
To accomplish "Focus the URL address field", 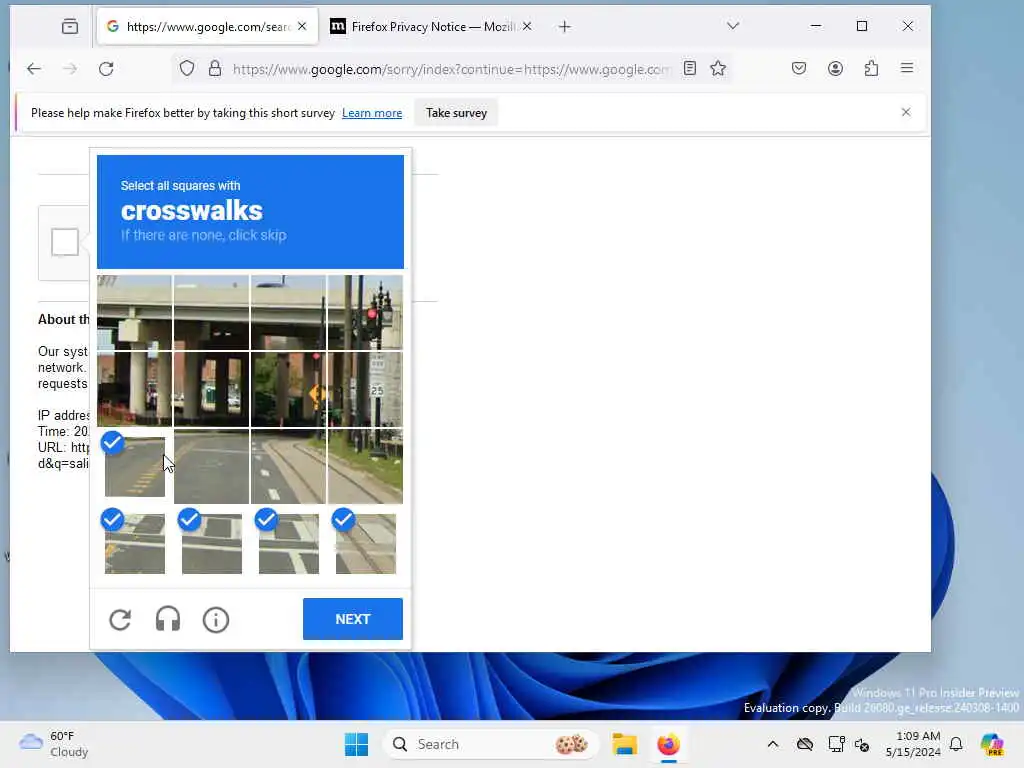I will pos(451,69).
